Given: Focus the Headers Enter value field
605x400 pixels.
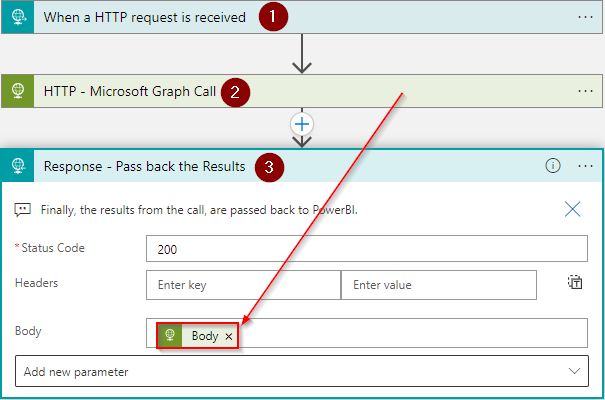Looking at the screenshot, I should click(x=439, y=285).
